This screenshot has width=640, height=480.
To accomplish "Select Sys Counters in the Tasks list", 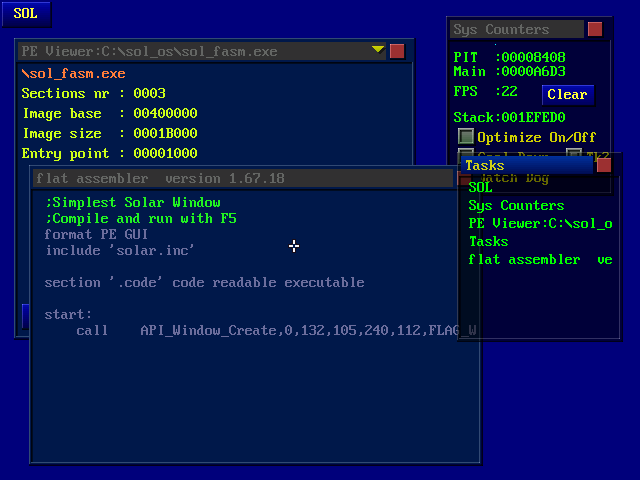I will click(x=516, y=205).
